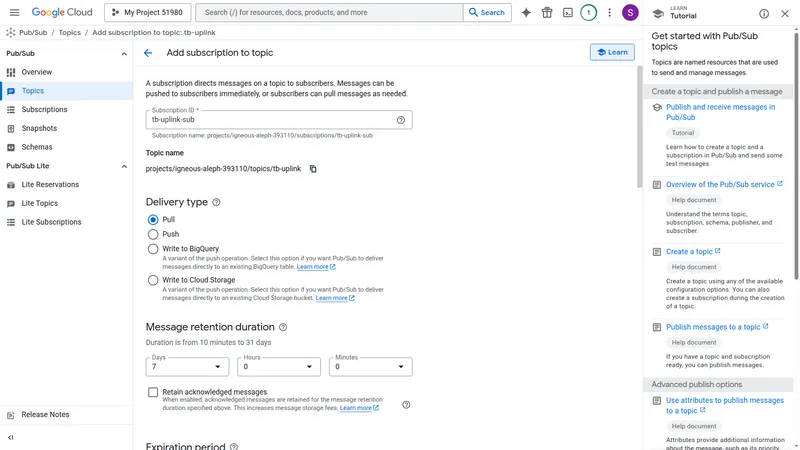
Task: Open Gemini AI assistant sparkle icon
Action: (526, 13)
